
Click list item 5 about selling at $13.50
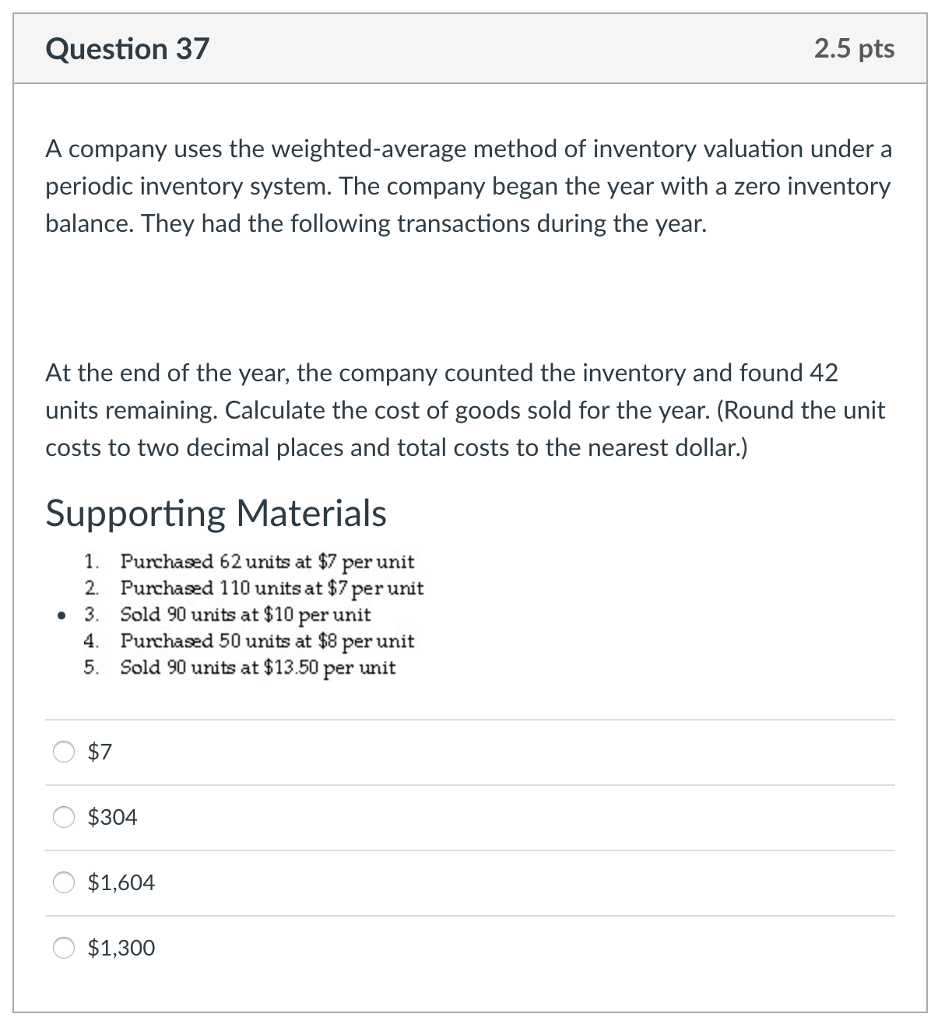click(248, 668)
